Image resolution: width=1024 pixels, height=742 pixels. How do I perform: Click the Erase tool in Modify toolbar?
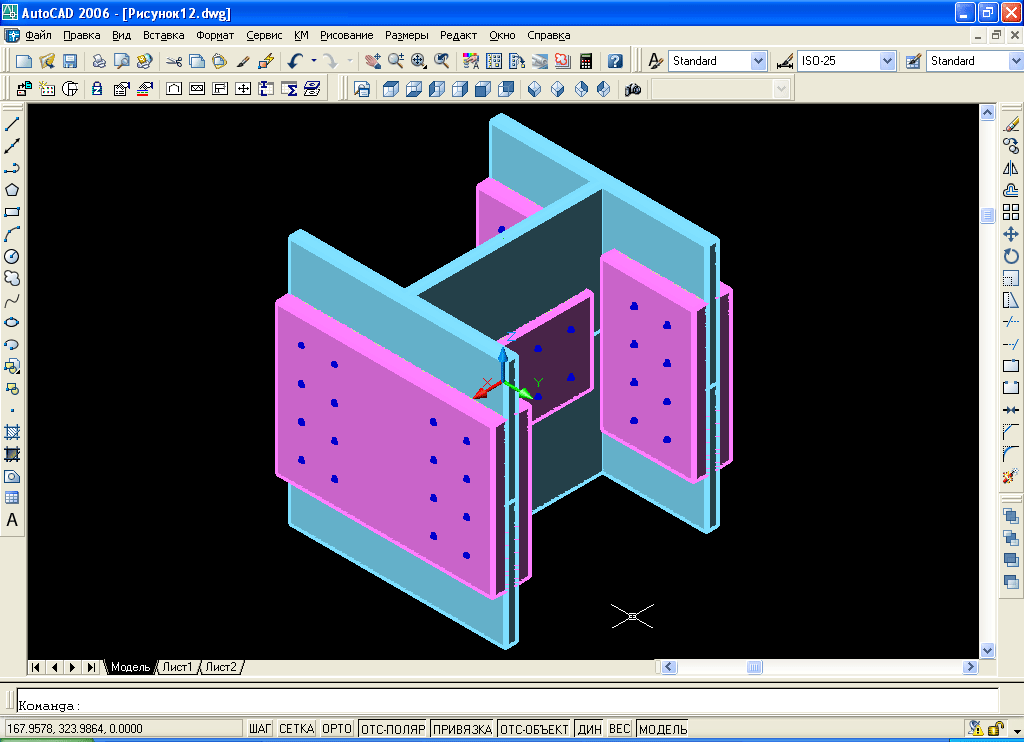(1011, 125)
